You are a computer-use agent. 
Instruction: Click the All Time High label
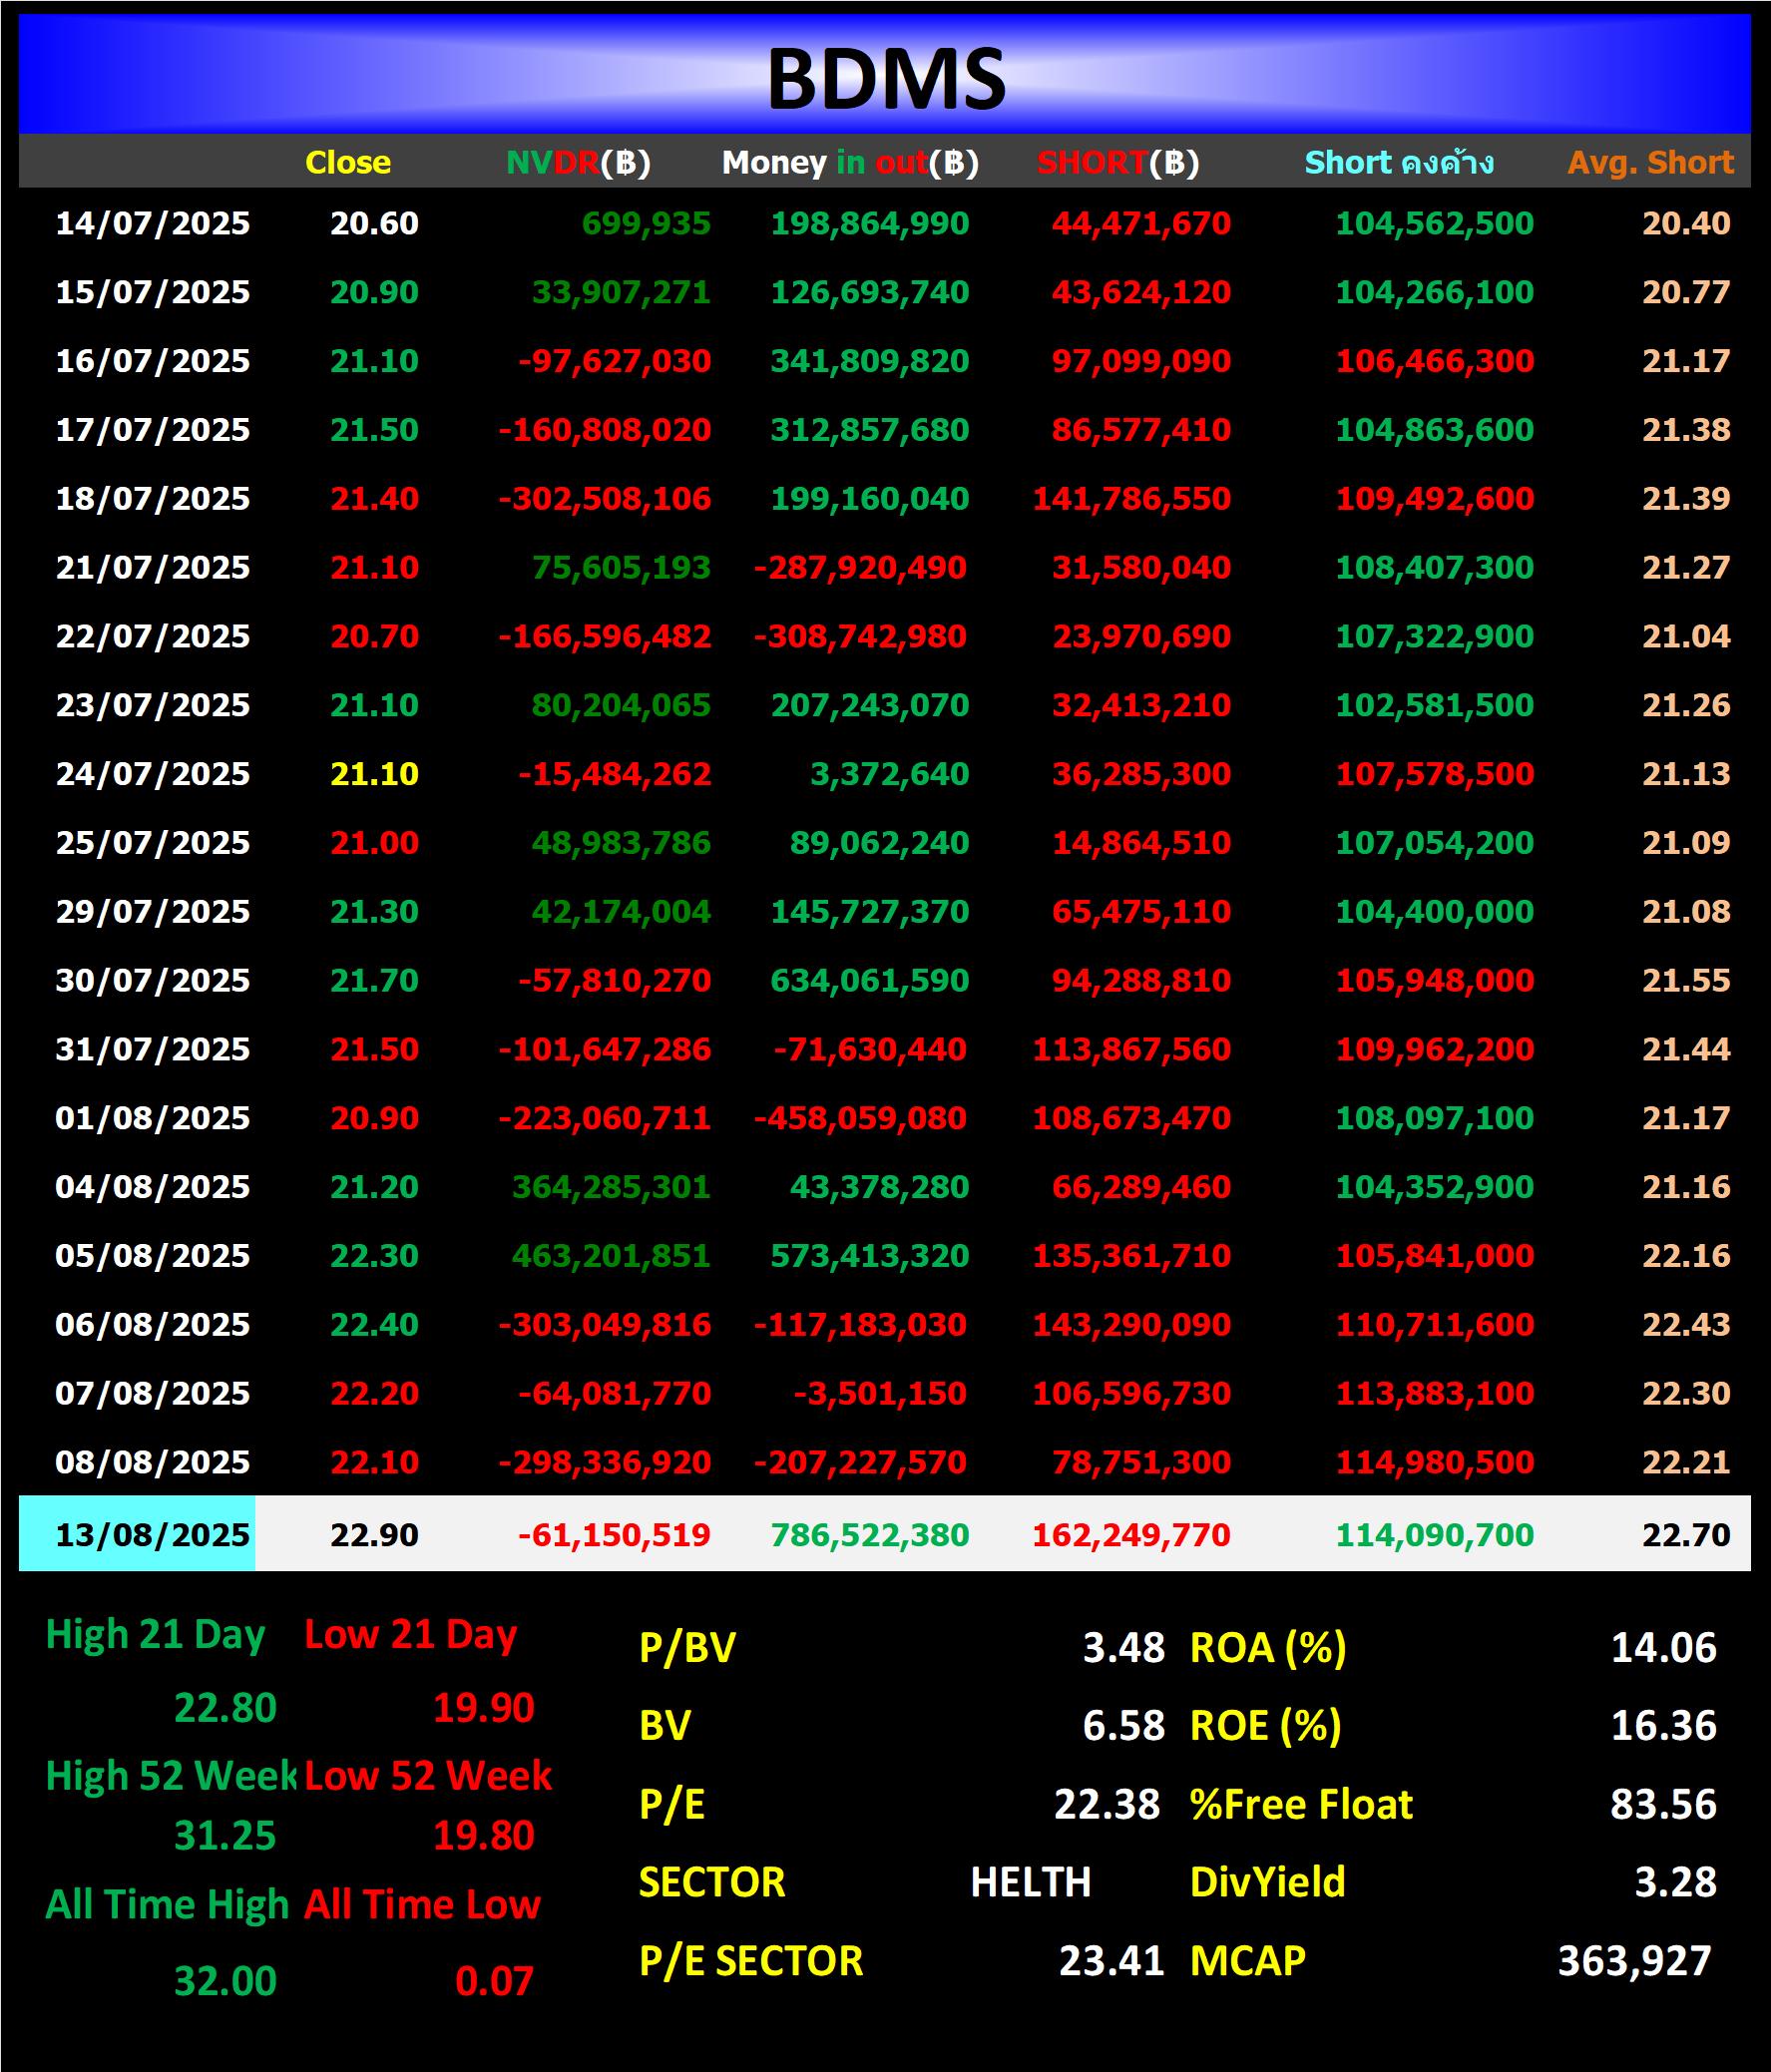(167, 1905)
